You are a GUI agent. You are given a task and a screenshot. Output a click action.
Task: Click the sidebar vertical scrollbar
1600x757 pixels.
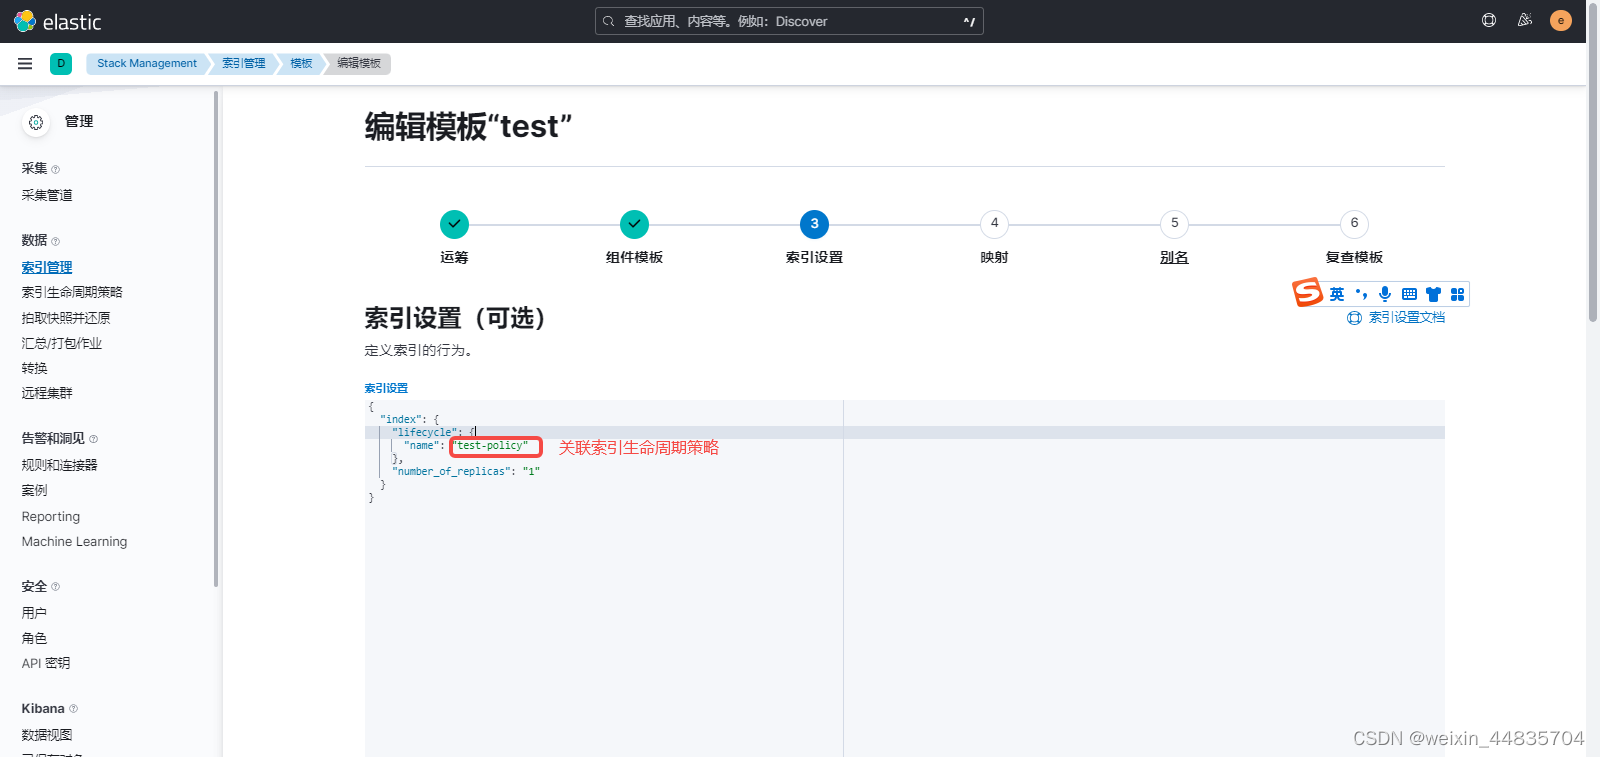pos(216,338)
